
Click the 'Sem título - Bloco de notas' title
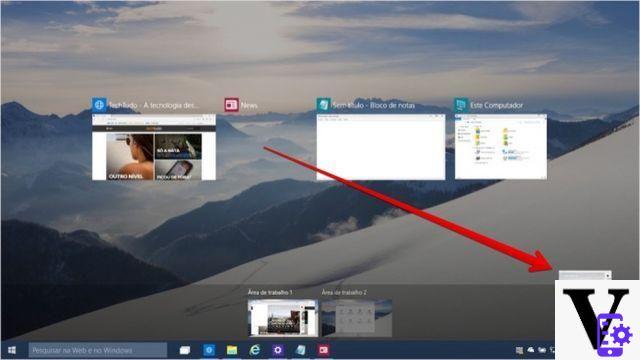(373, 105)
